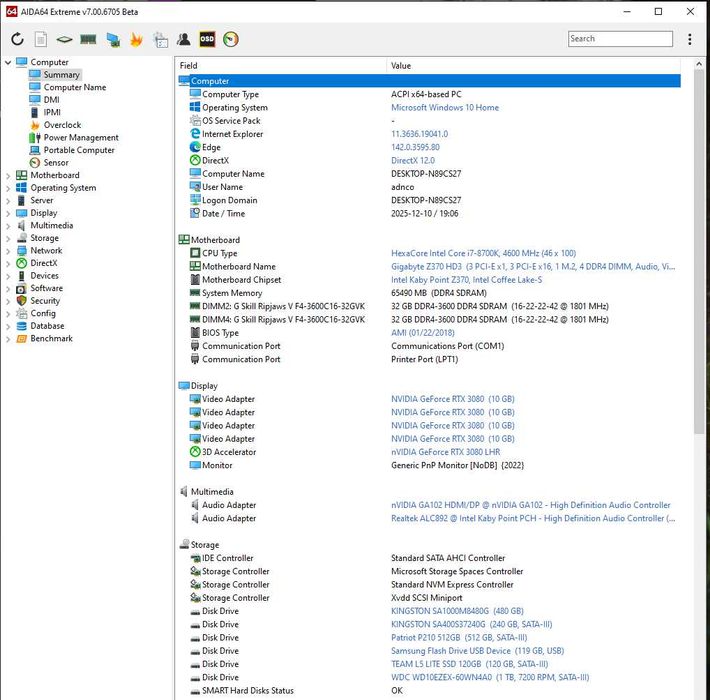Screen dimensions: 710x700
Task: Open the Gigabyte Z370 HD3 link
Action: [x=533, y=267]
